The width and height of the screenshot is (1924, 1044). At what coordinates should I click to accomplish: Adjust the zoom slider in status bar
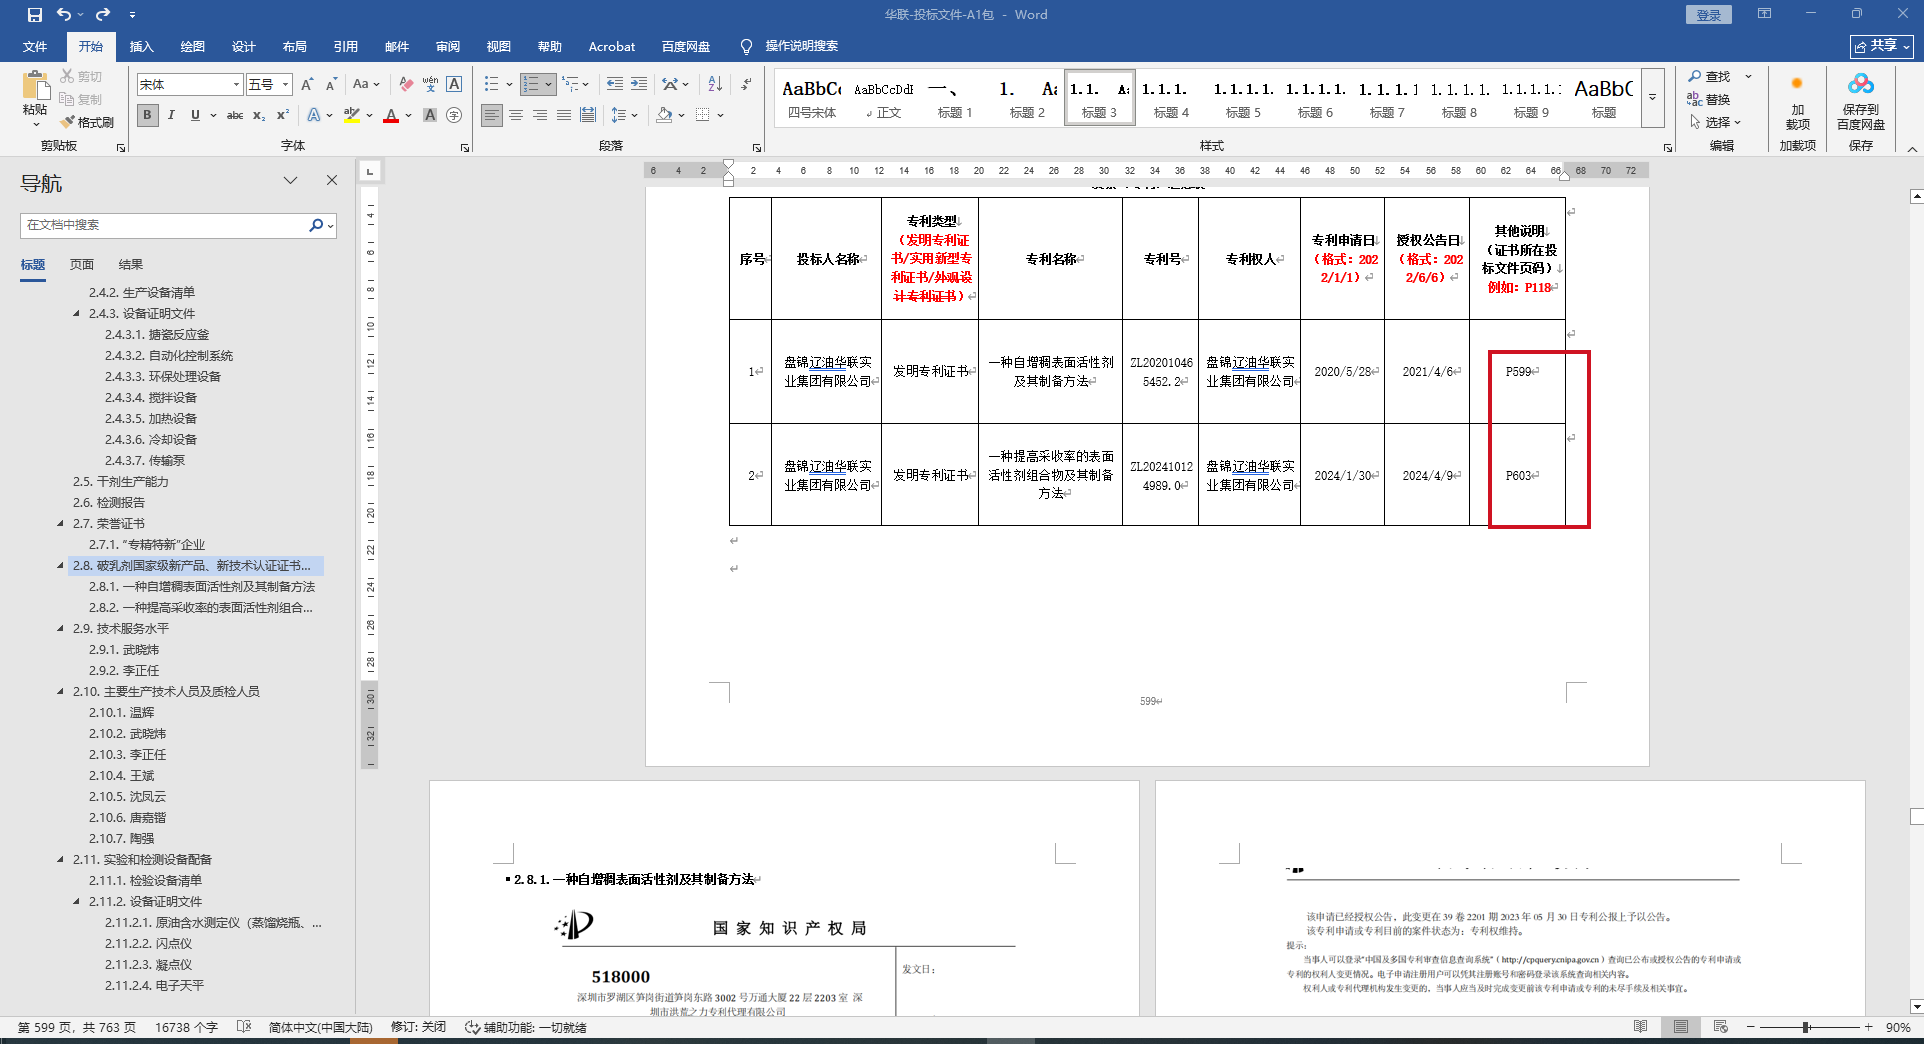point(1806,1027)
